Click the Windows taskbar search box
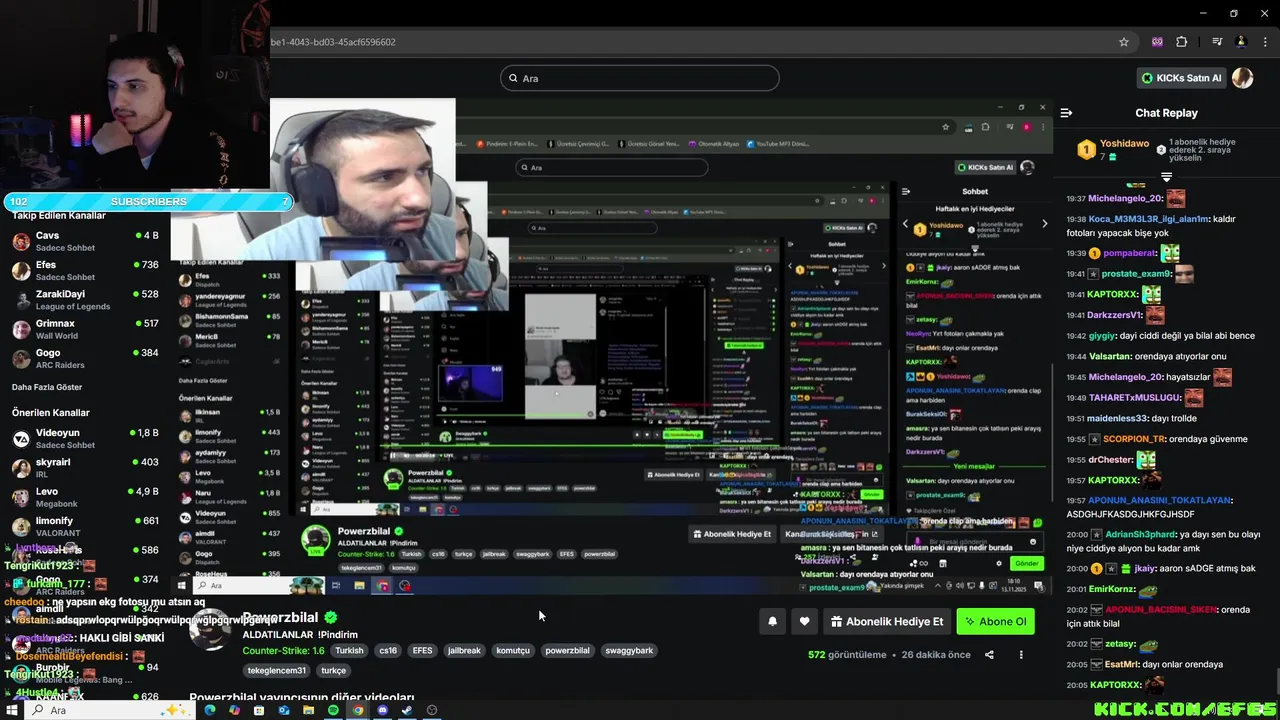The width and height of the screenshot is (1280, 720). pyautogui.click(x=109, y=710)
